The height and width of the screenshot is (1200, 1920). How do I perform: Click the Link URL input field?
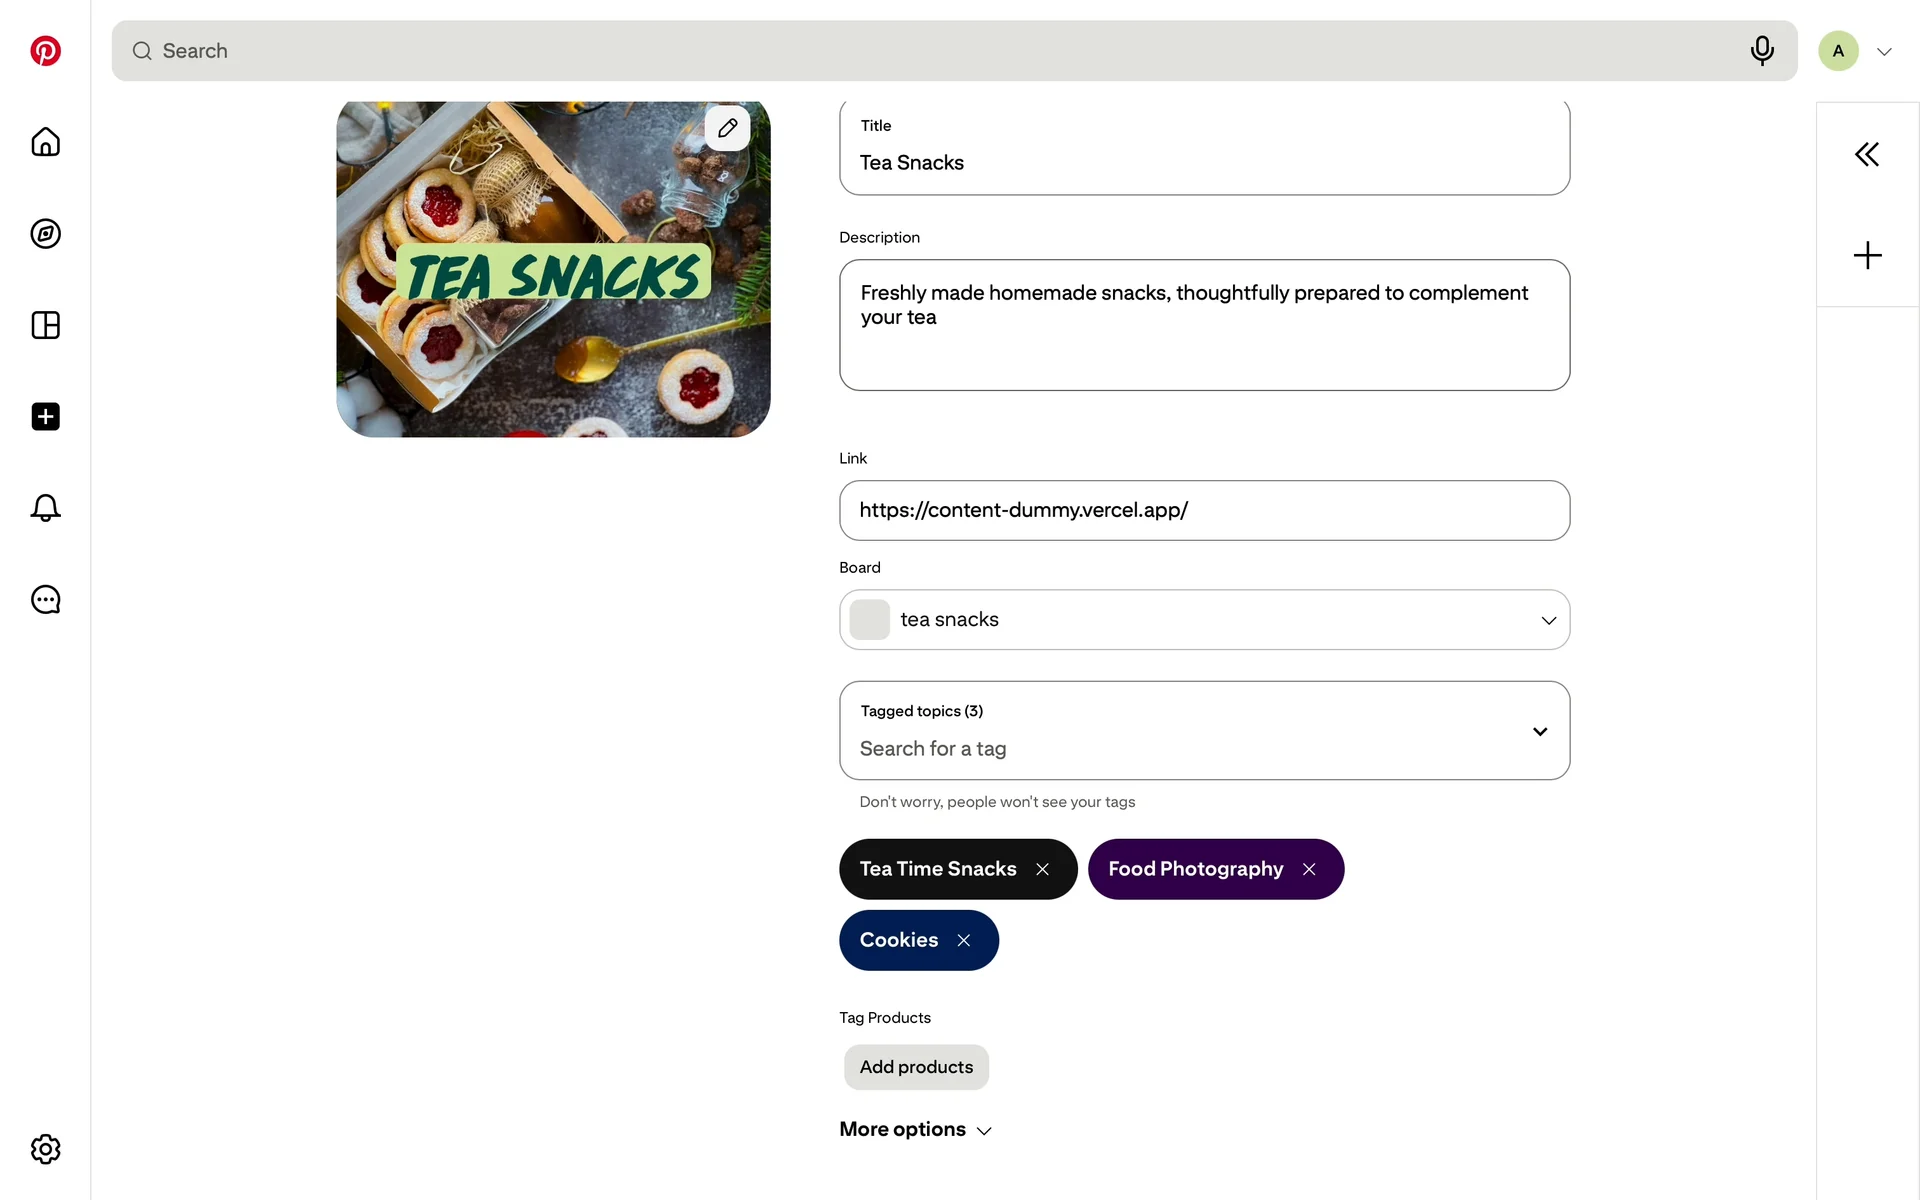[x=1204, y=510]
